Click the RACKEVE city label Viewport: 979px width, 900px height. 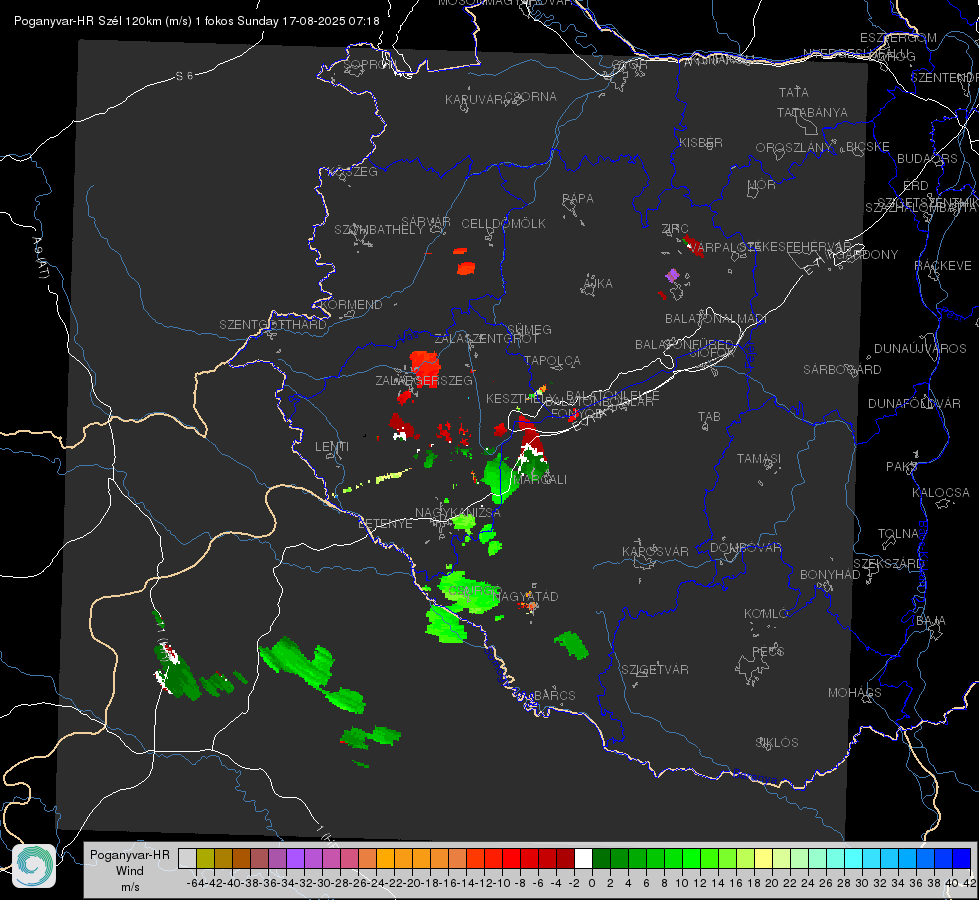click(x=943, y=266)
